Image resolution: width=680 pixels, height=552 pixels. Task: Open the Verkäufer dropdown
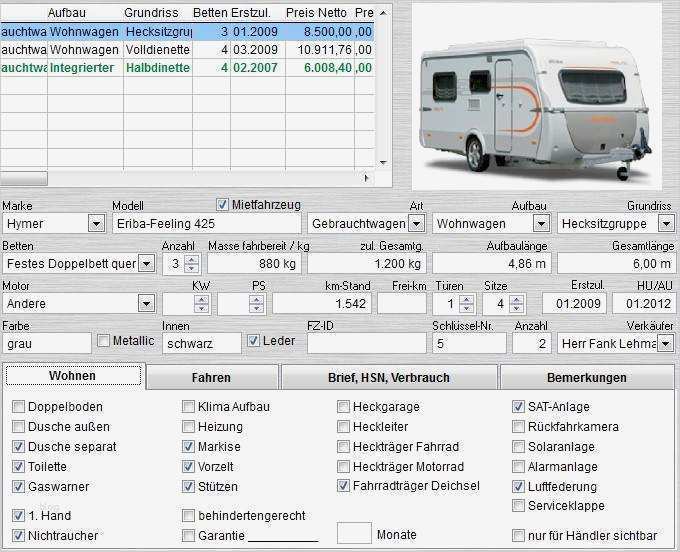666,343
